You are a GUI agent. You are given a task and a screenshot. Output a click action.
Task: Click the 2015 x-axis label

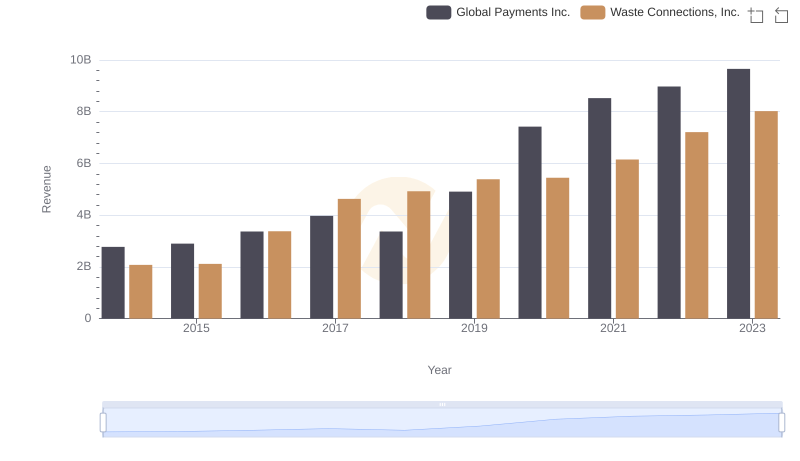(196, 328)
